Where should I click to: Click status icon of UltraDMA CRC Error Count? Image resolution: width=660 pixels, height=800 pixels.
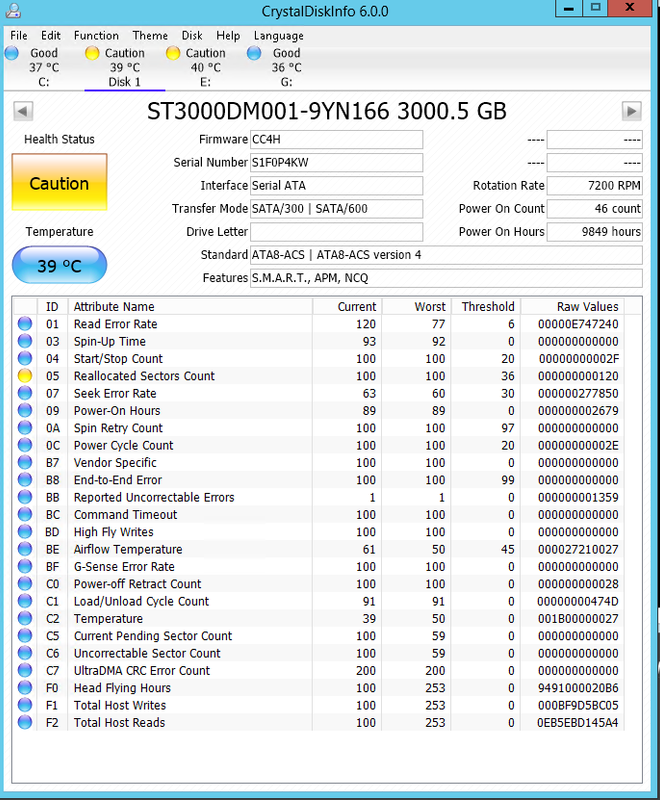click(x=24, y=670)
